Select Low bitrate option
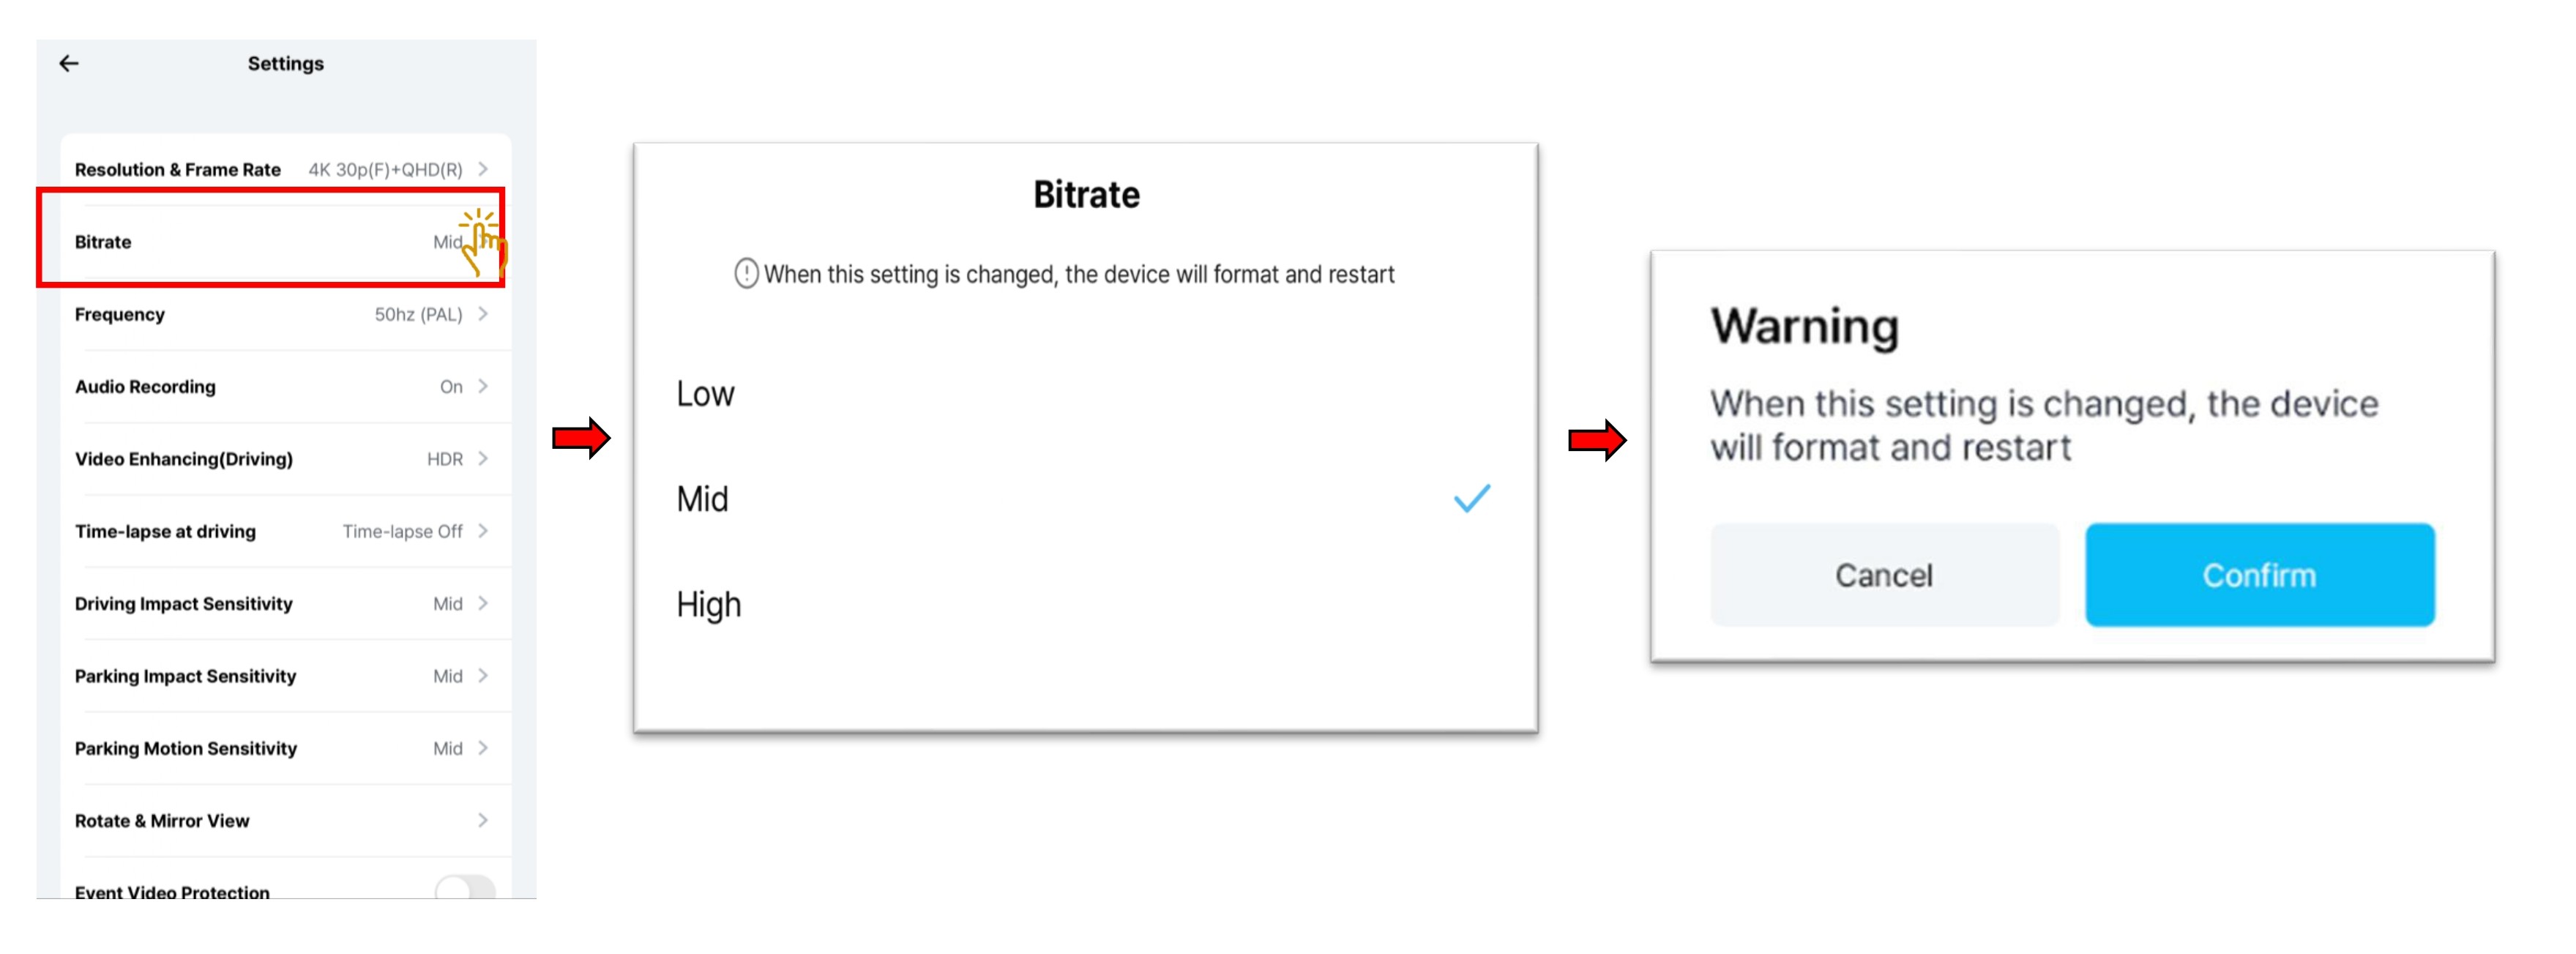The height and width of the screenshot is (954, 2576). click(705, 394)
